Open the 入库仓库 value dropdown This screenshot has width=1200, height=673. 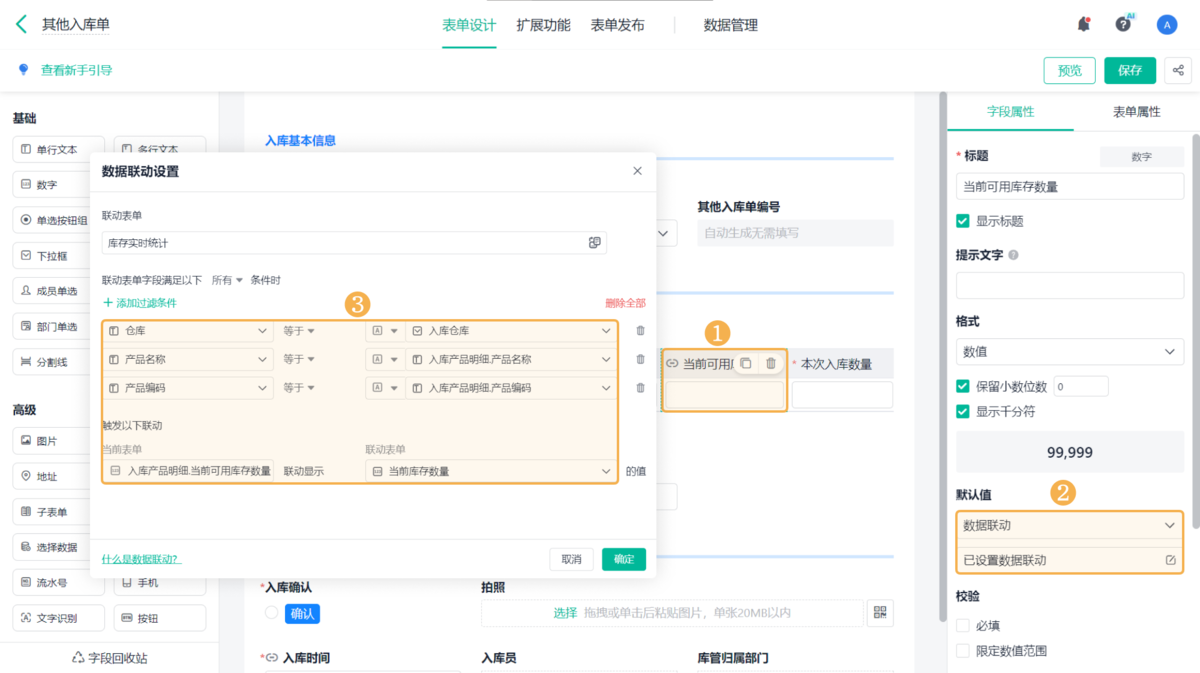click(x=511, y=331)
